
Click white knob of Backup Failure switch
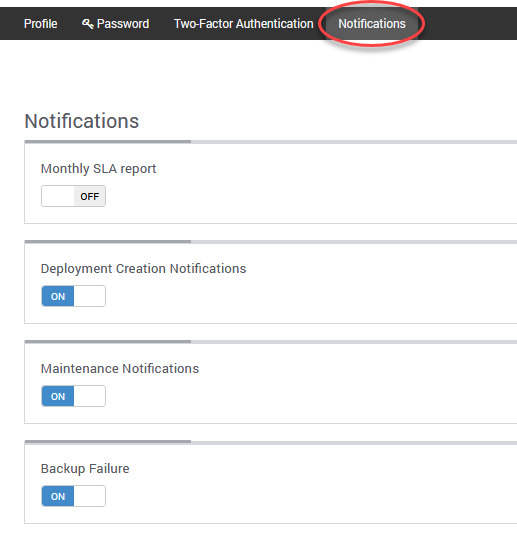click(89, 496)
